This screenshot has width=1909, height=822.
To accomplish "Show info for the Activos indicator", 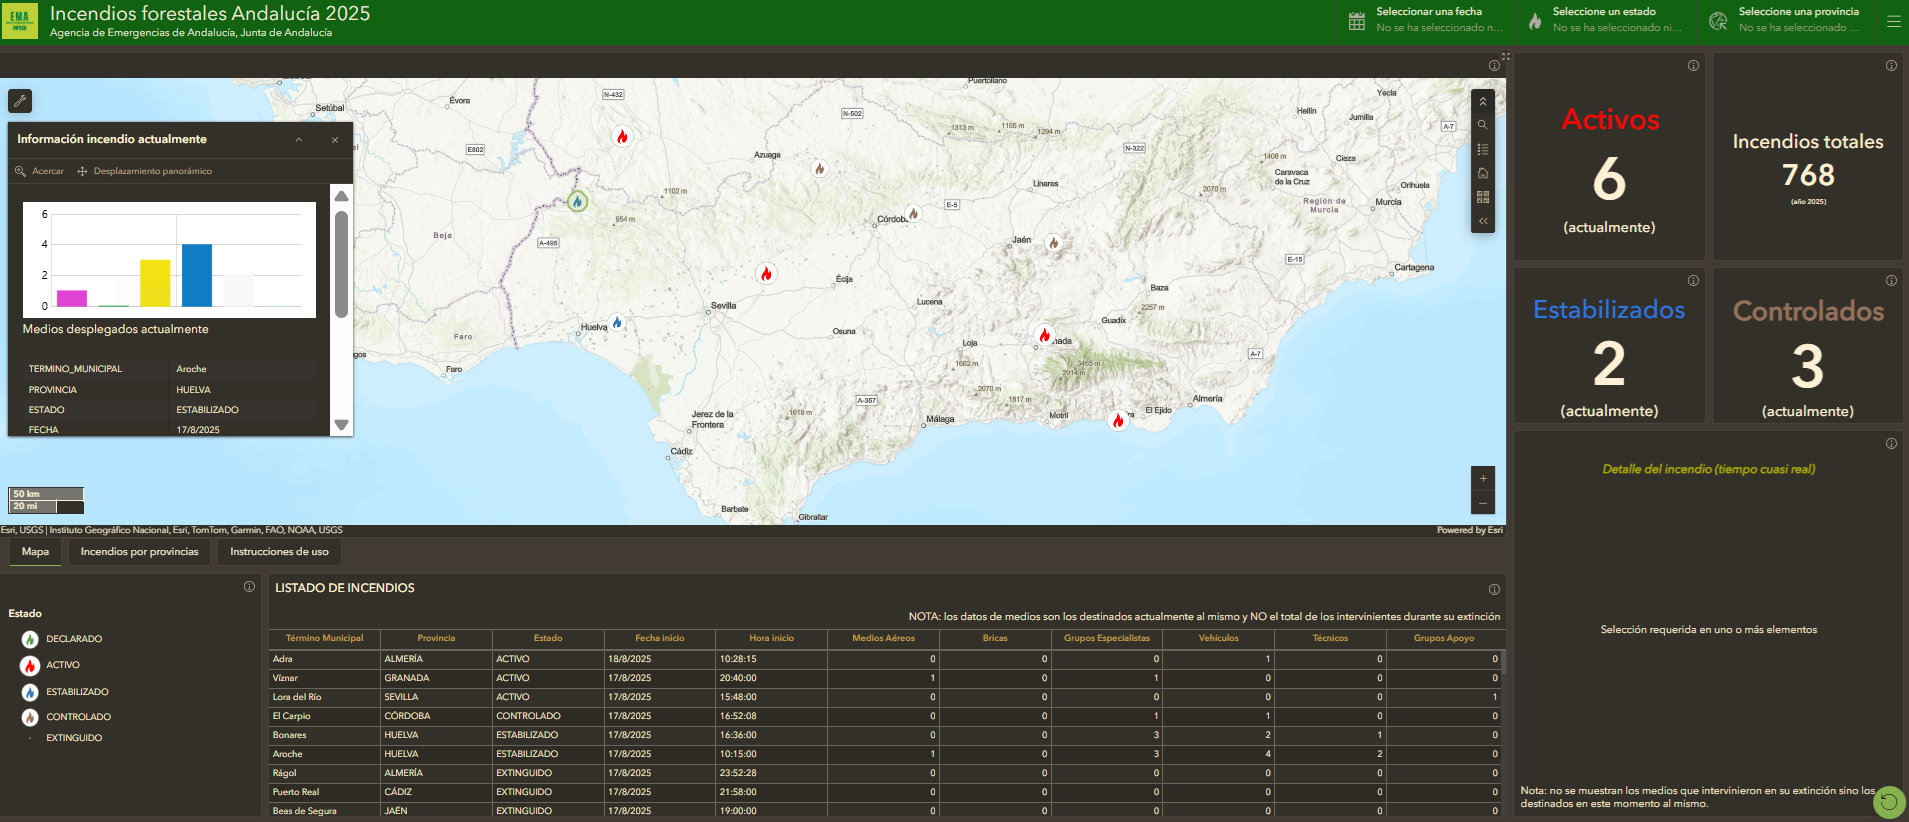I will point(1693,66).
